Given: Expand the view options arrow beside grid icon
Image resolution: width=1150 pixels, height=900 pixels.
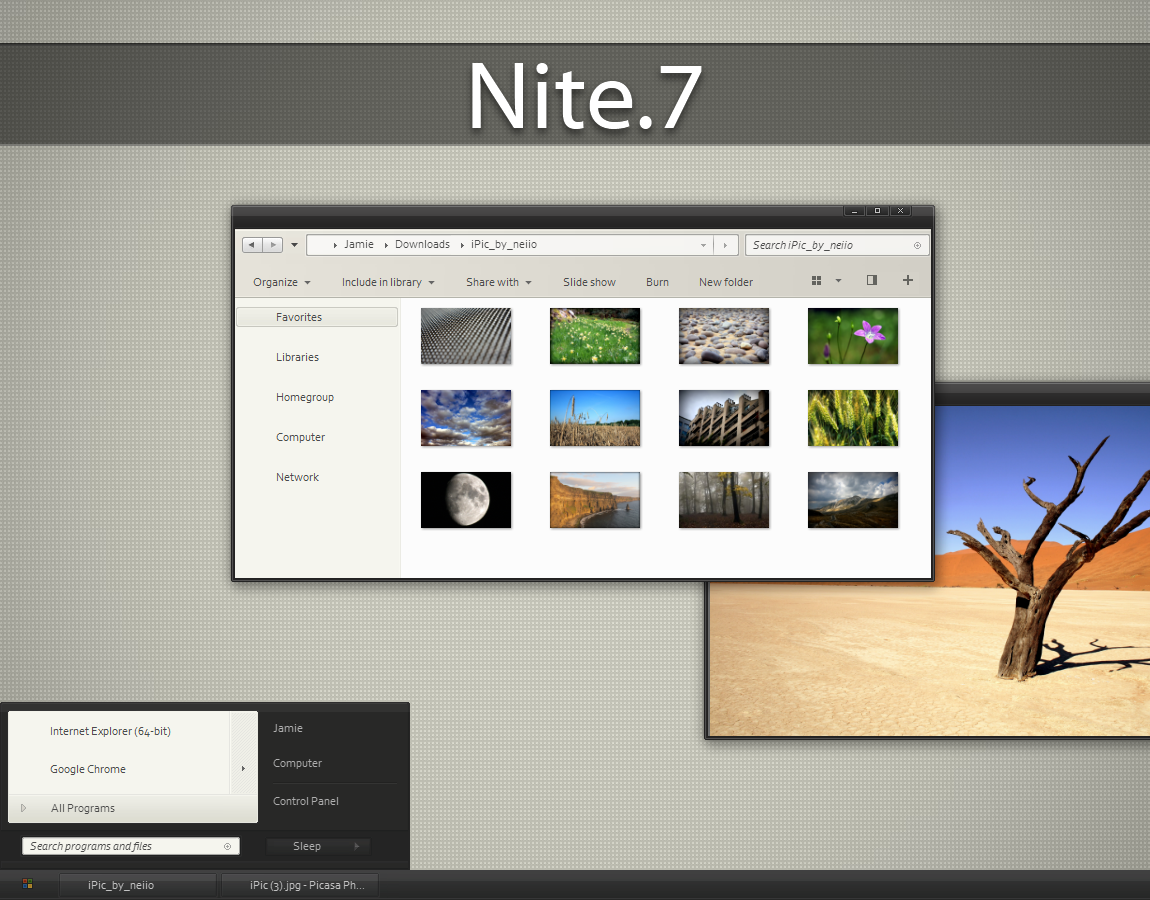Looking at the screenshot, I should (838, 281).
